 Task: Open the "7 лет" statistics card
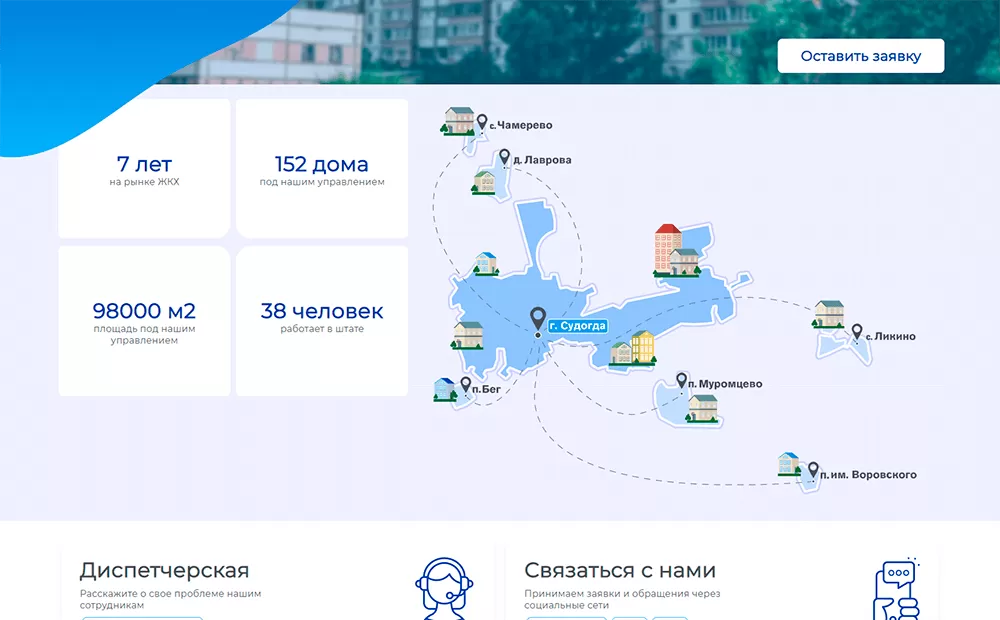point(144,169)
